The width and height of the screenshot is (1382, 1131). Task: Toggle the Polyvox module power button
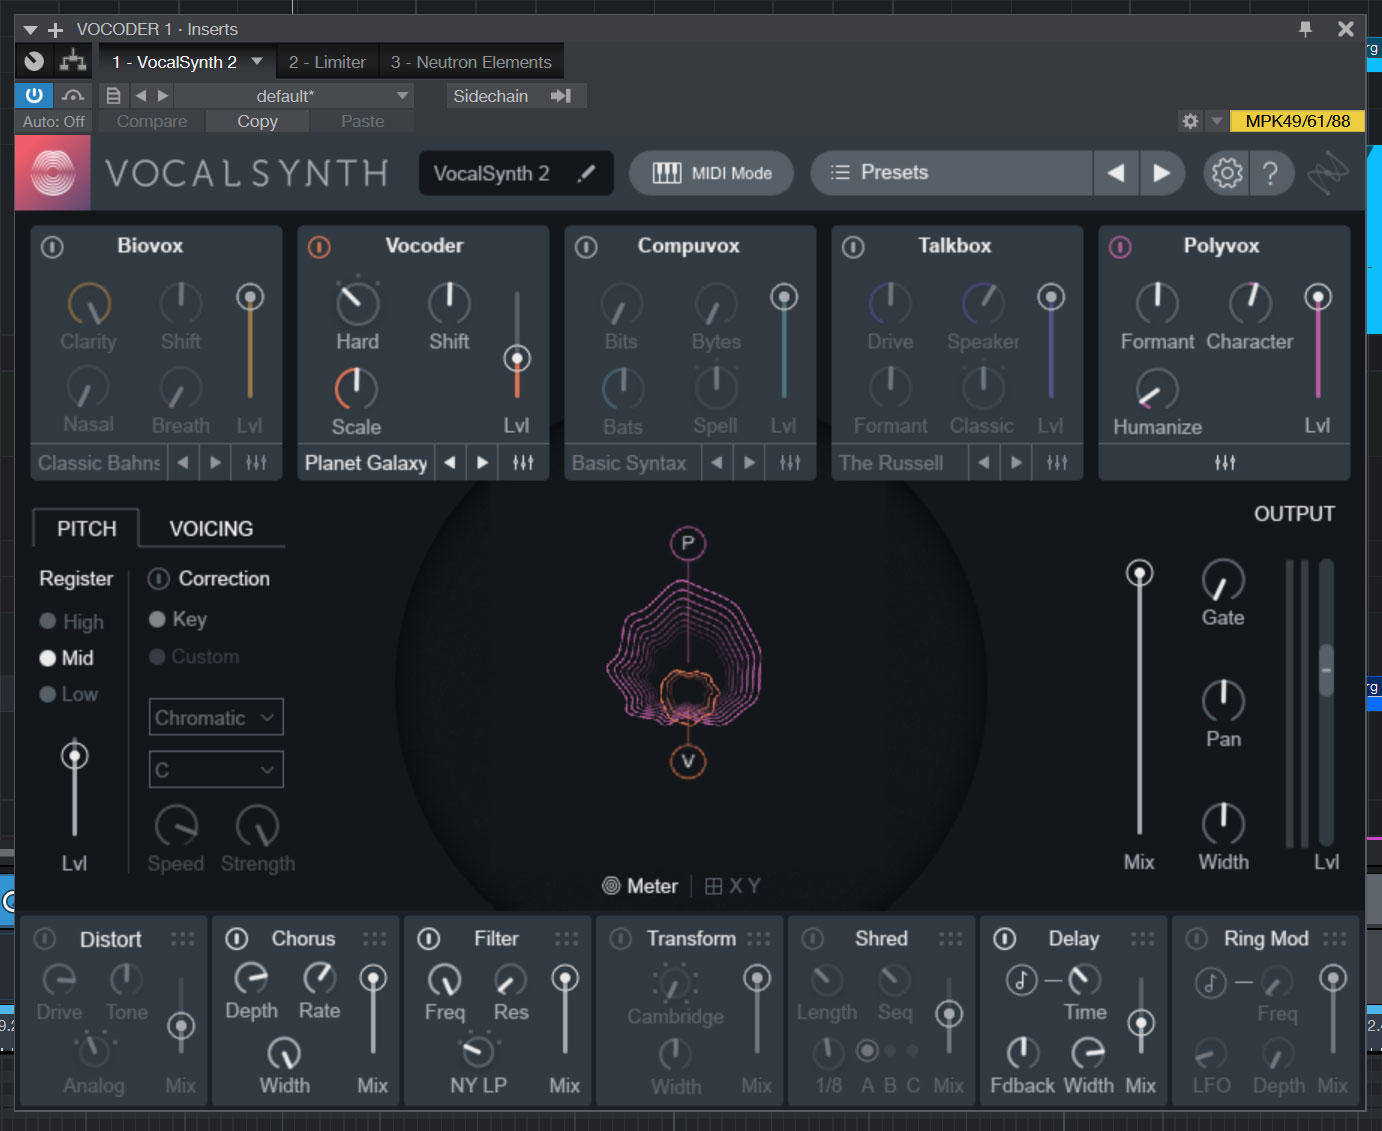coord(1120,247)
